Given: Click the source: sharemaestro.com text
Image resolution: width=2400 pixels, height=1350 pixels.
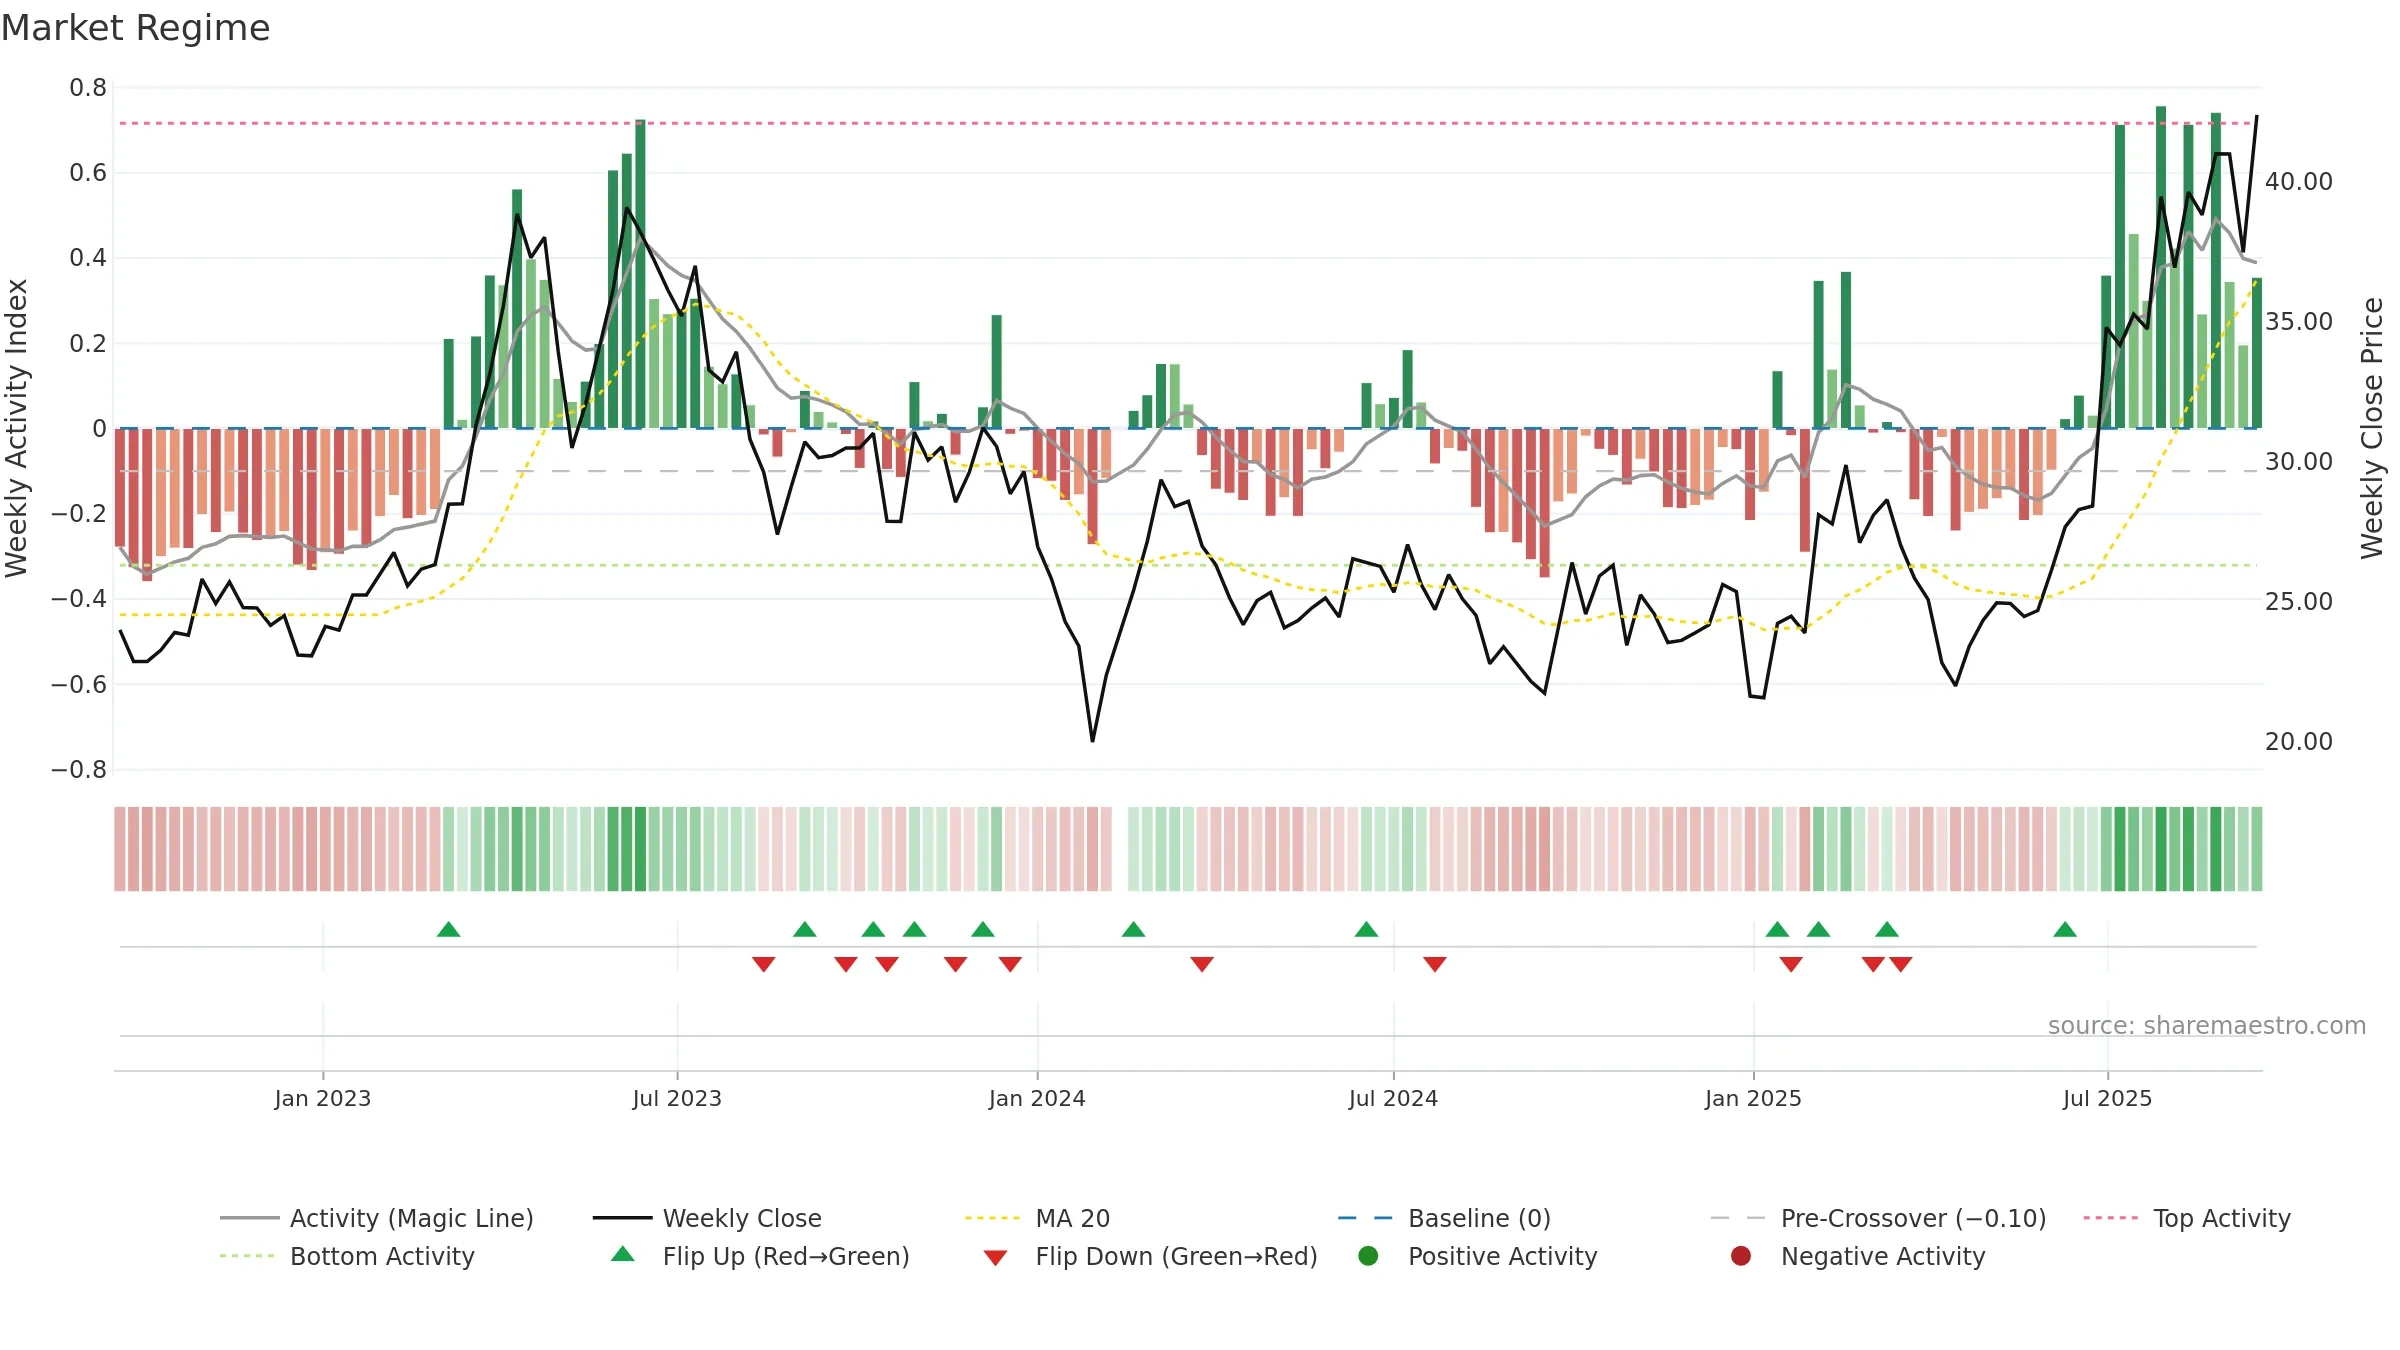Looking at the screenshot, I should click(x=2207, y=1025).
